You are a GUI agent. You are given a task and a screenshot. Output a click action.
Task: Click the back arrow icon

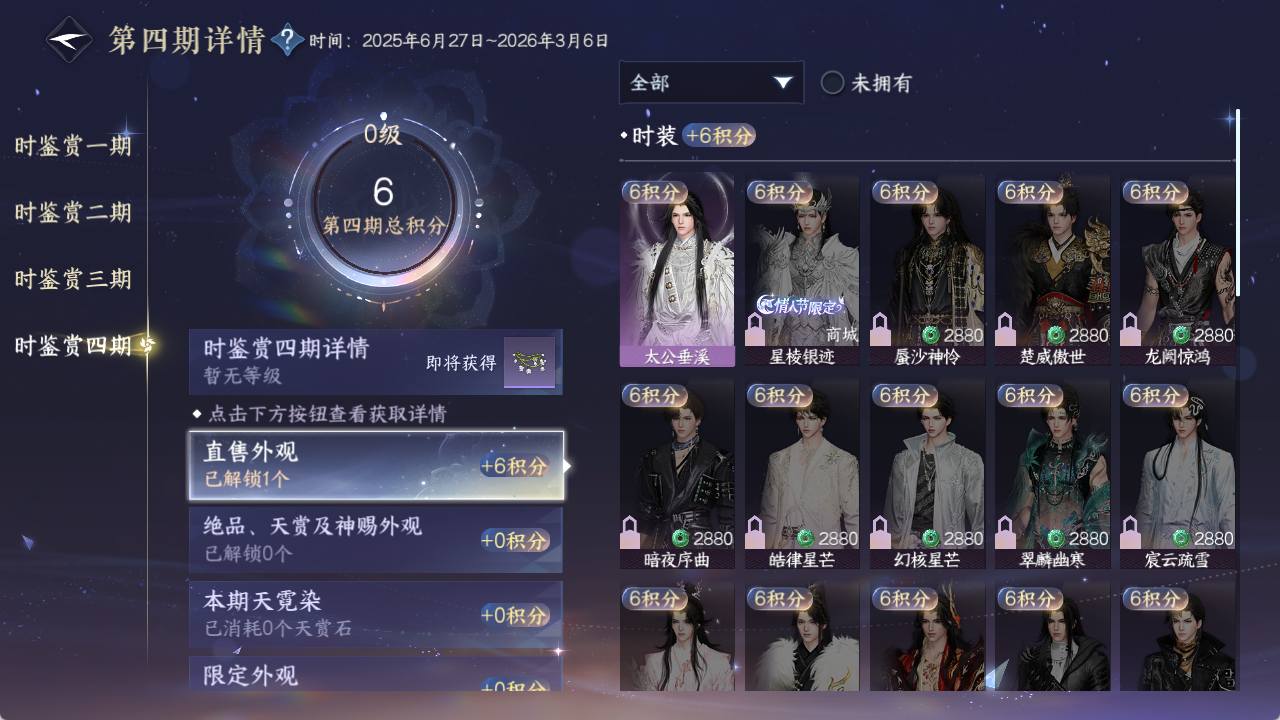tap(70, 40)
